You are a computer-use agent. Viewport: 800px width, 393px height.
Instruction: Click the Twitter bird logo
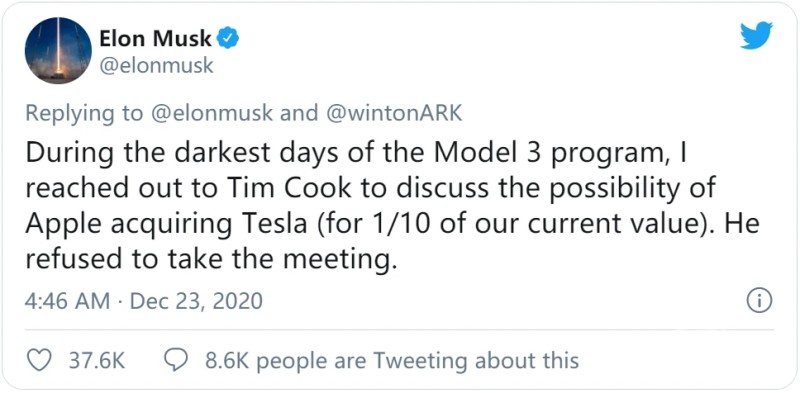point(757,36)
